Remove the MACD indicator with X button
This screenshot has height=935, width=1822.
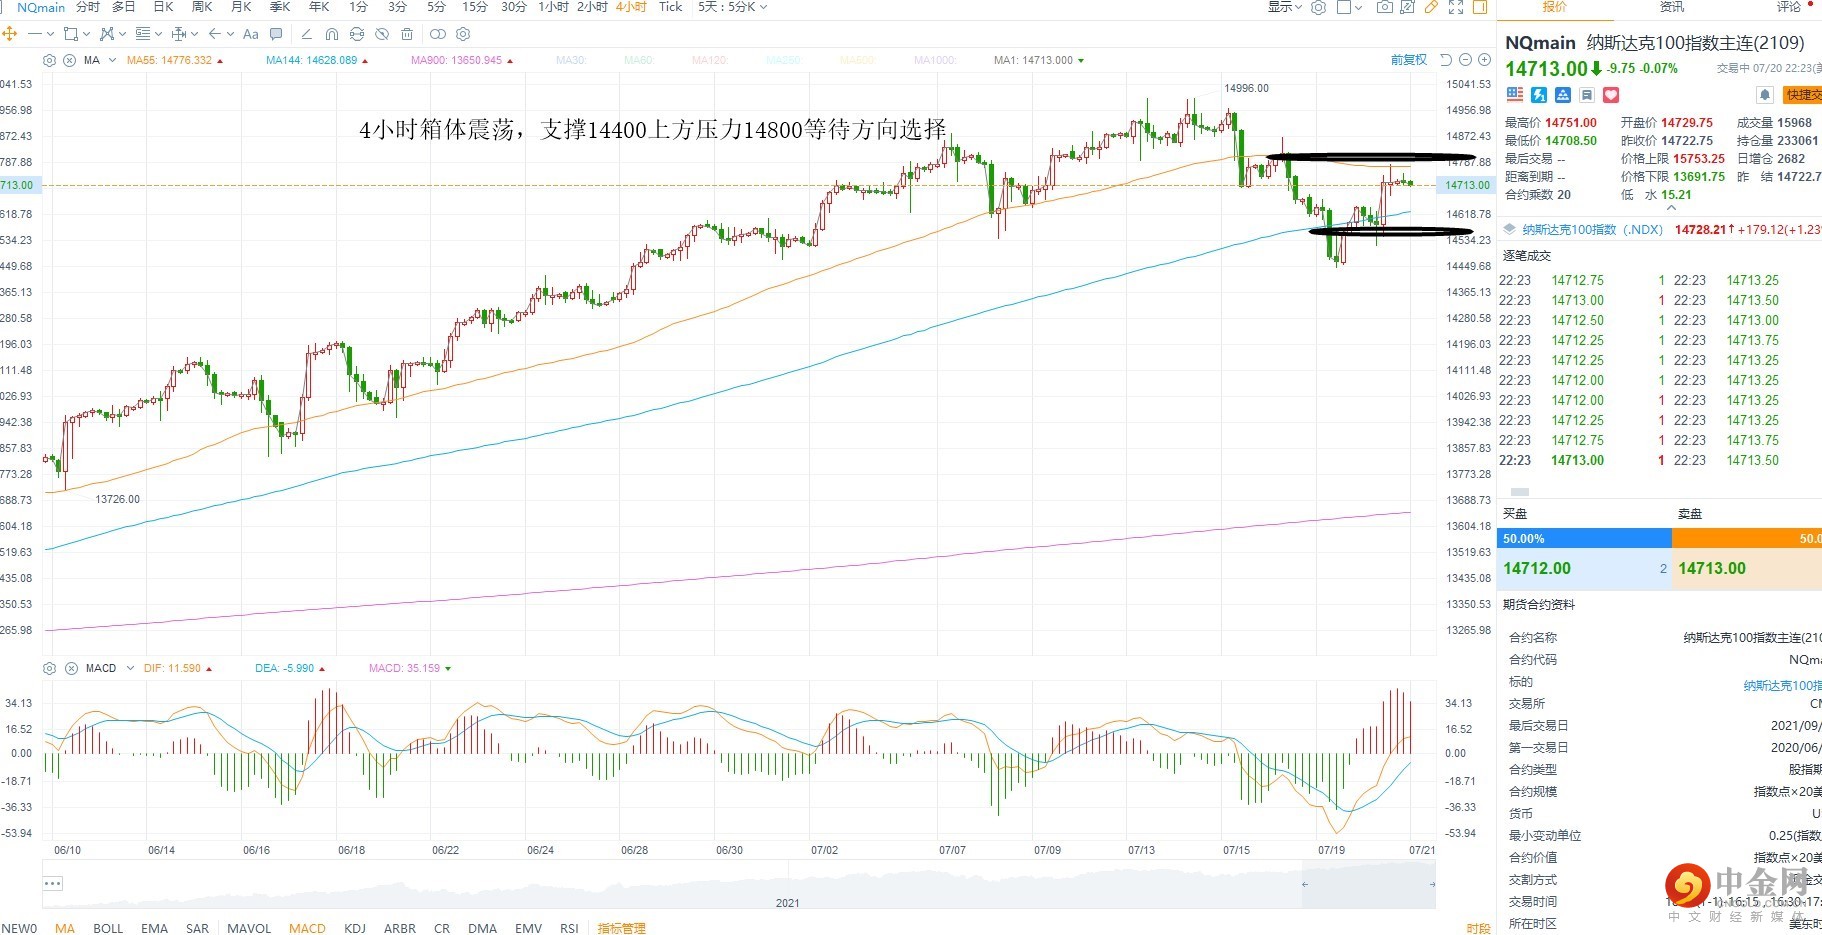point(71,668)
